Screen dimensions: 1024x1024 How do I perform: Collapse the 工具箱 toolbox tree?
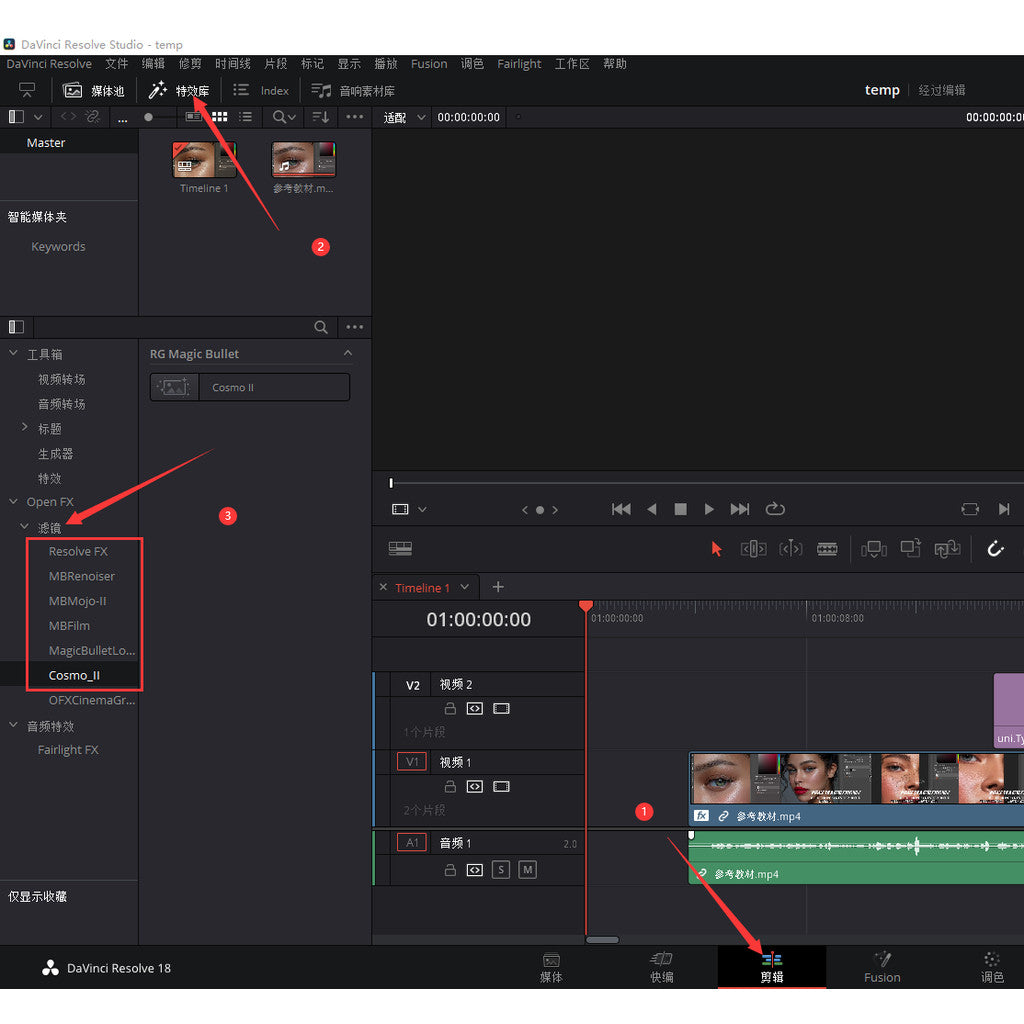tap(13, 353)
